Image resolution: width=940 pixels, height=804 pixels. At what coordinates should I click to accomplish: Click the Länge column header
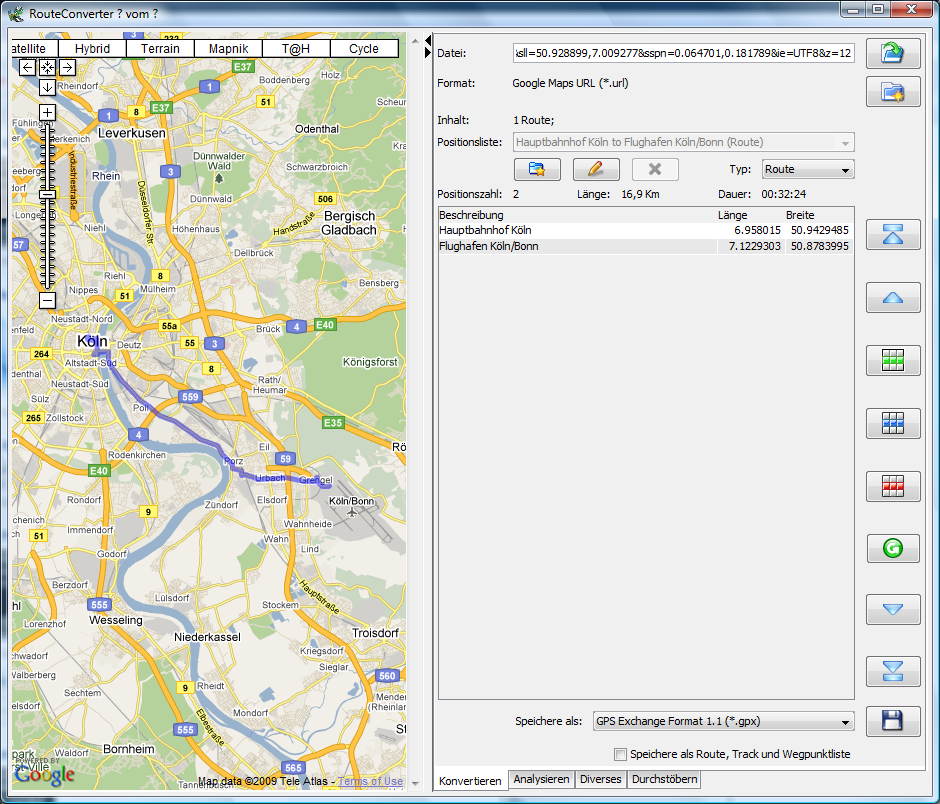[x=750, y=215]
